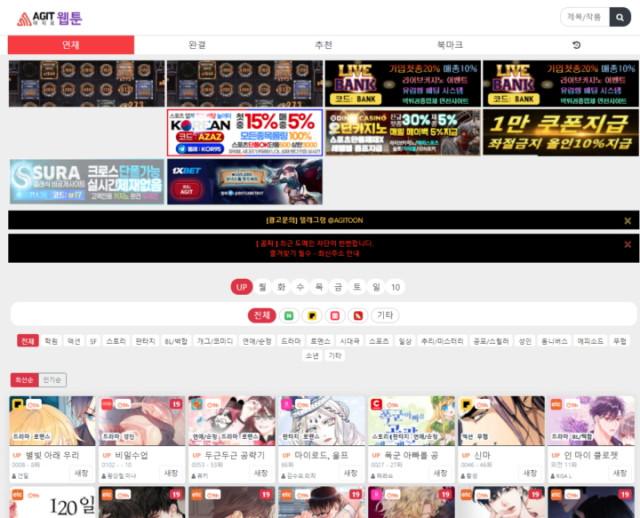Screen dimensions: 640x518
Task: Click the SURA banner ad
Action: pyautogui.click(x=87, y=182)
